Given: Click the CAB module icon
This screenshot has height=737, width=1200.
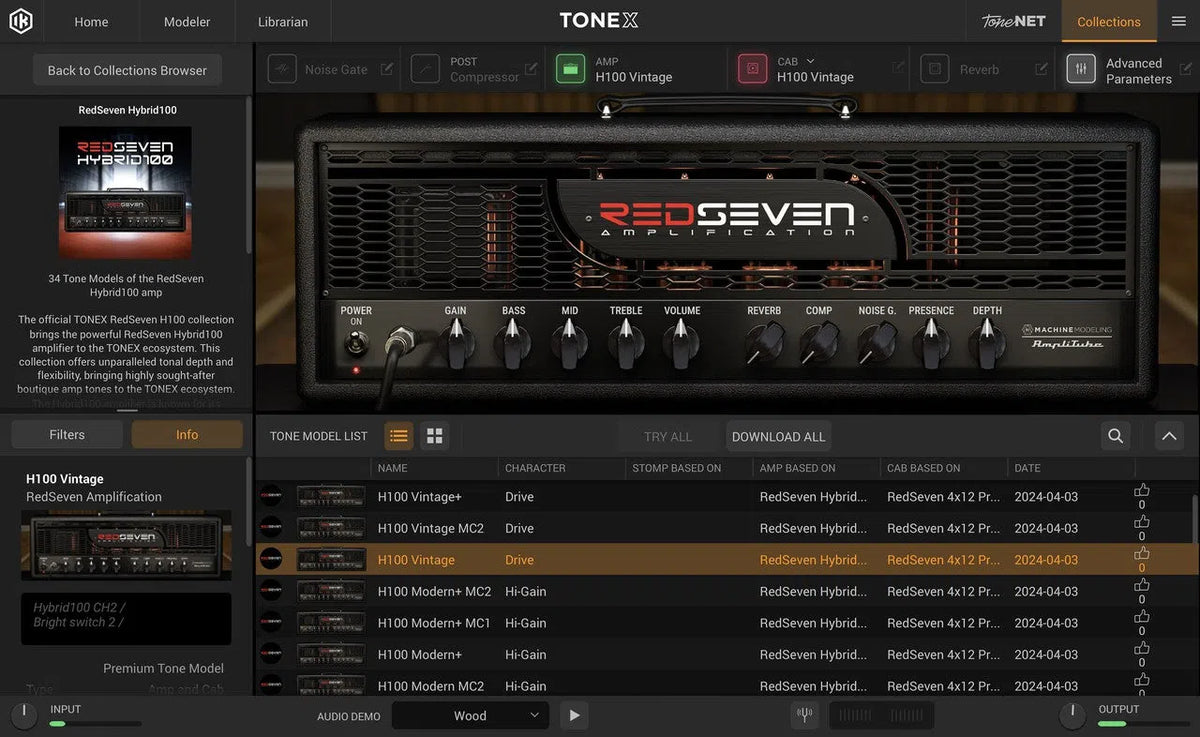Looking at the screenshot, I should (752, 68).
